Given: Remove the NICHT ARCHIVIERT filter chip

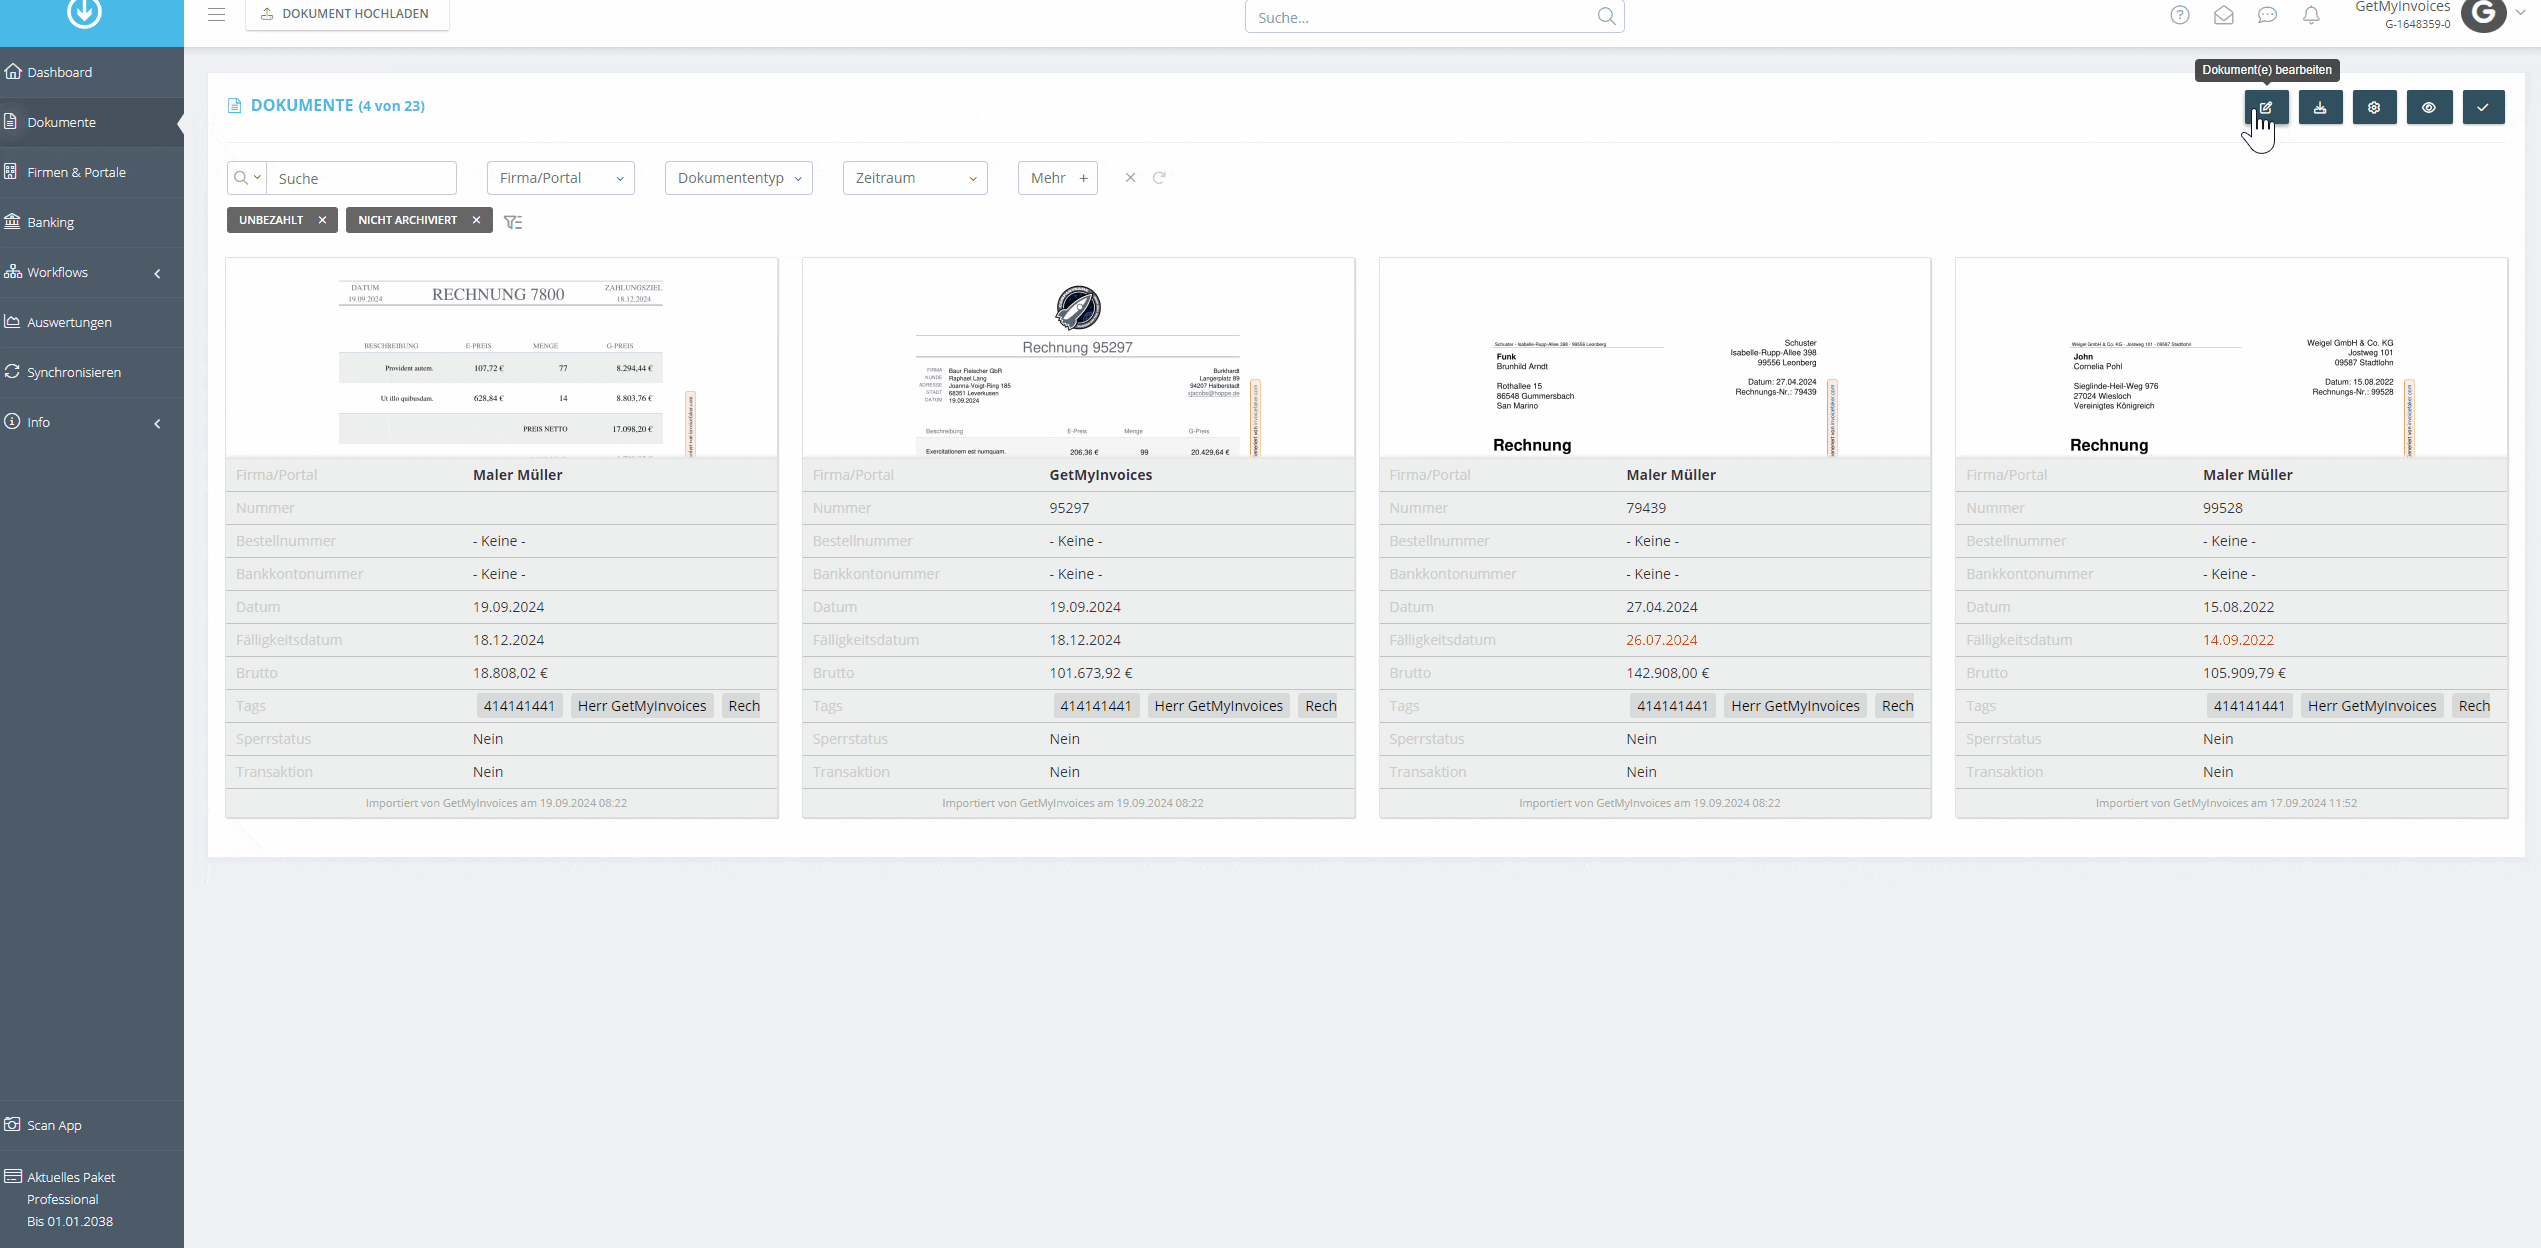Looking at the screenshot, I should tap(476, 220).
